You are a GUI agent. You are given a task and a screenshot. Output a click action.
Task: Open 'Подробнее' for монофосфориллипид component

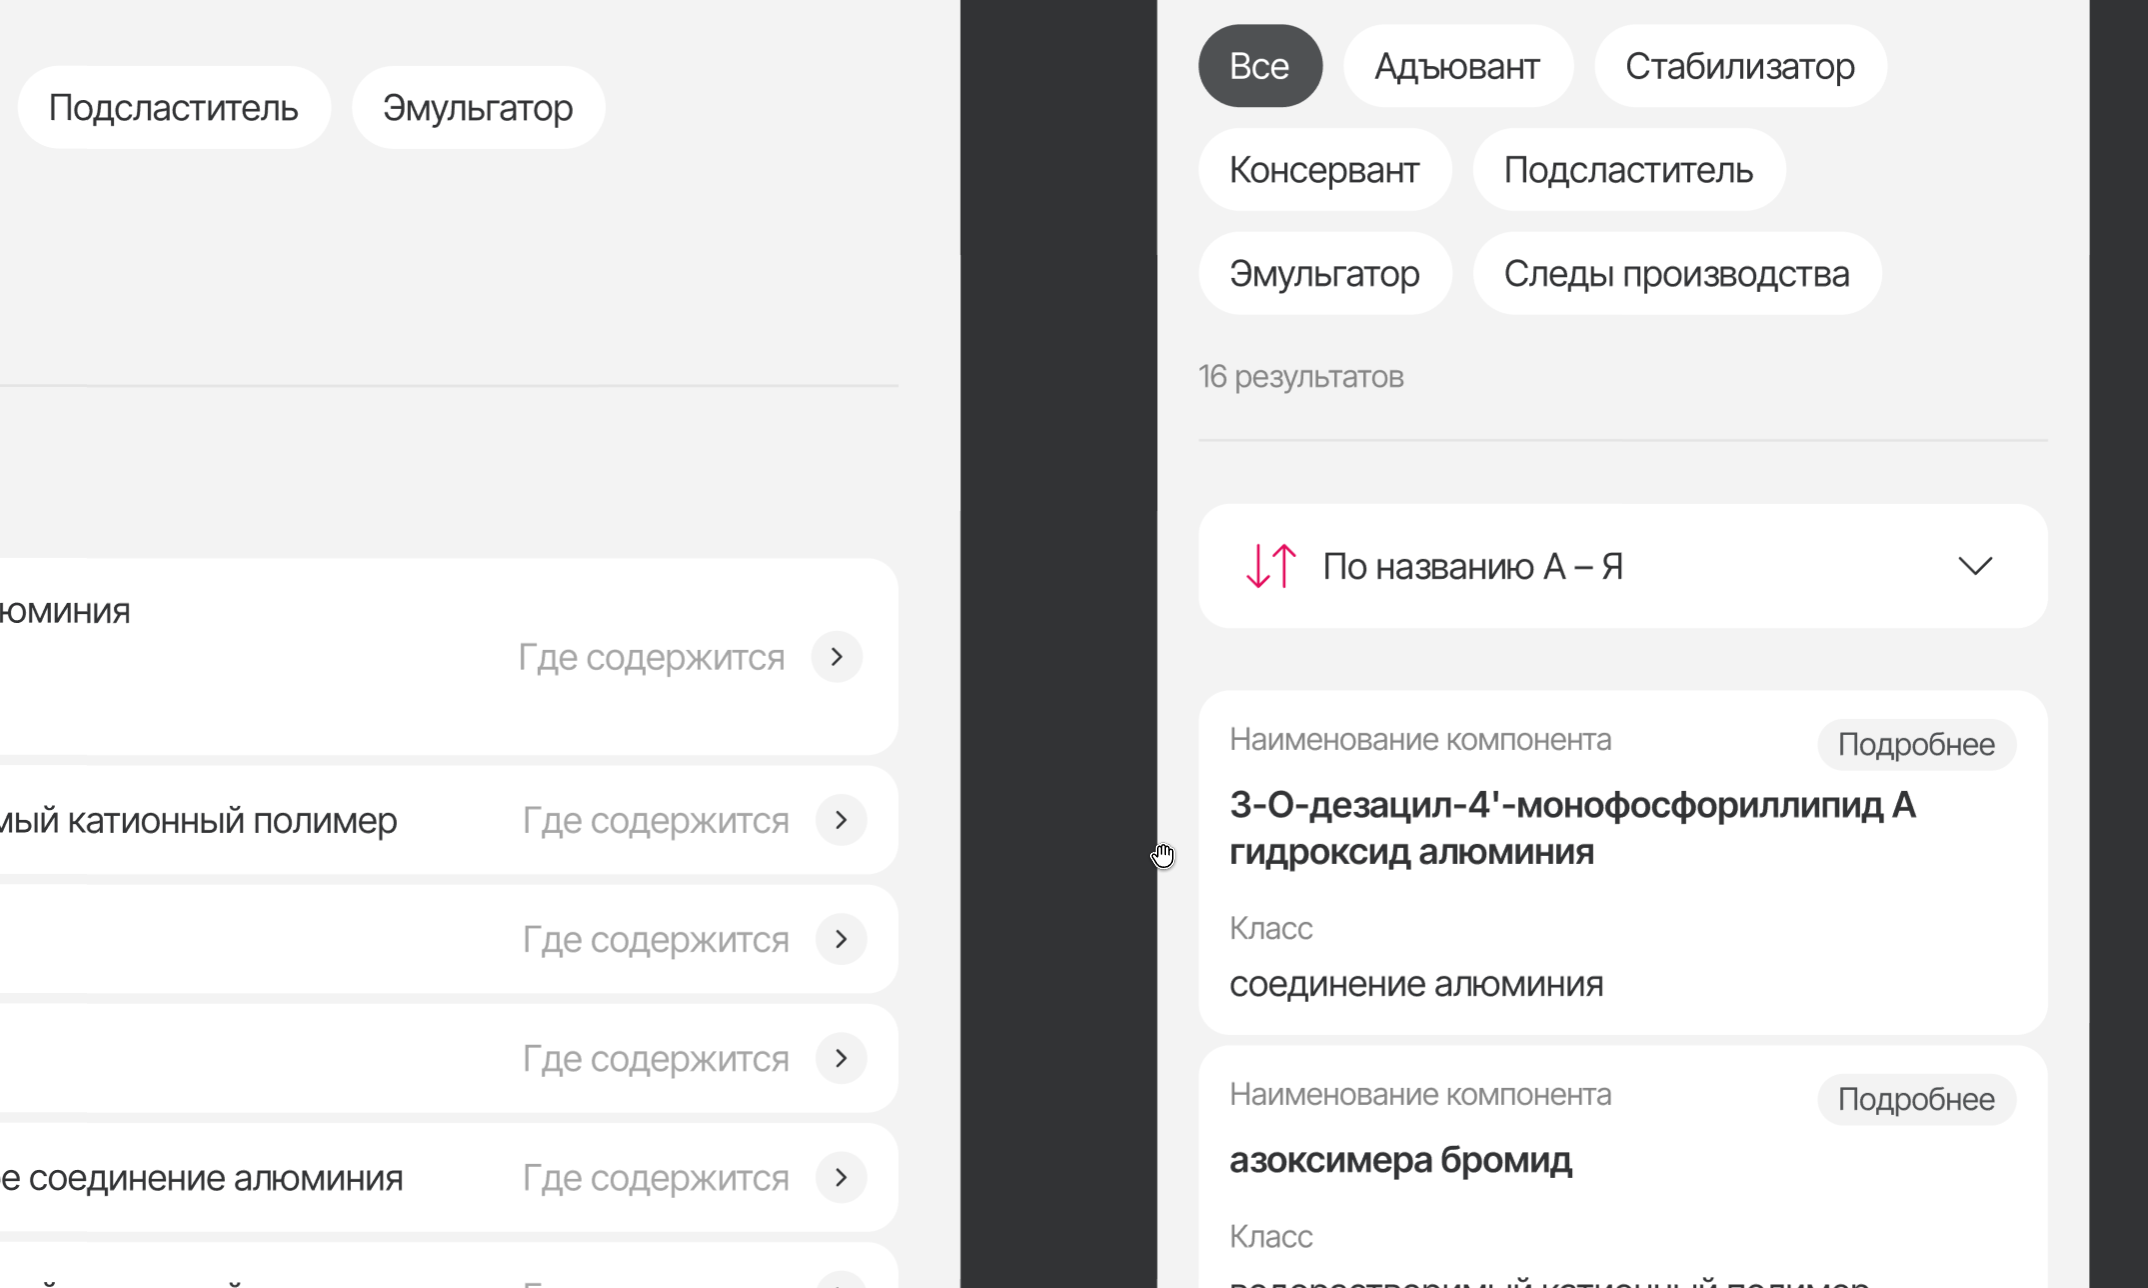click(x=1915, y=744)
